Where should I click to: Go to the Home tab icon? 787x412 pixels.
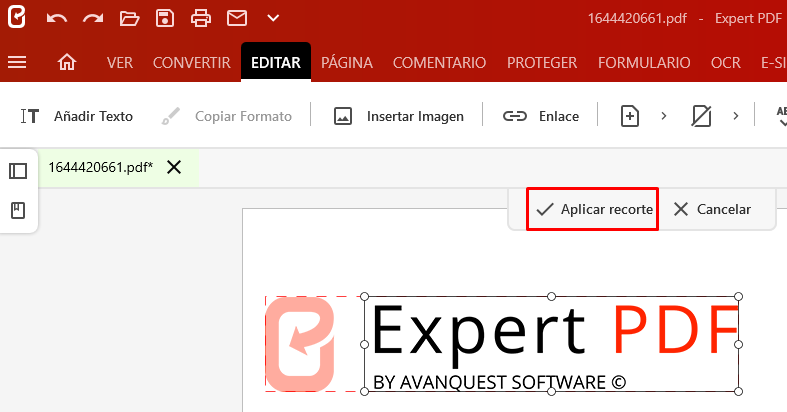point(67,62)
